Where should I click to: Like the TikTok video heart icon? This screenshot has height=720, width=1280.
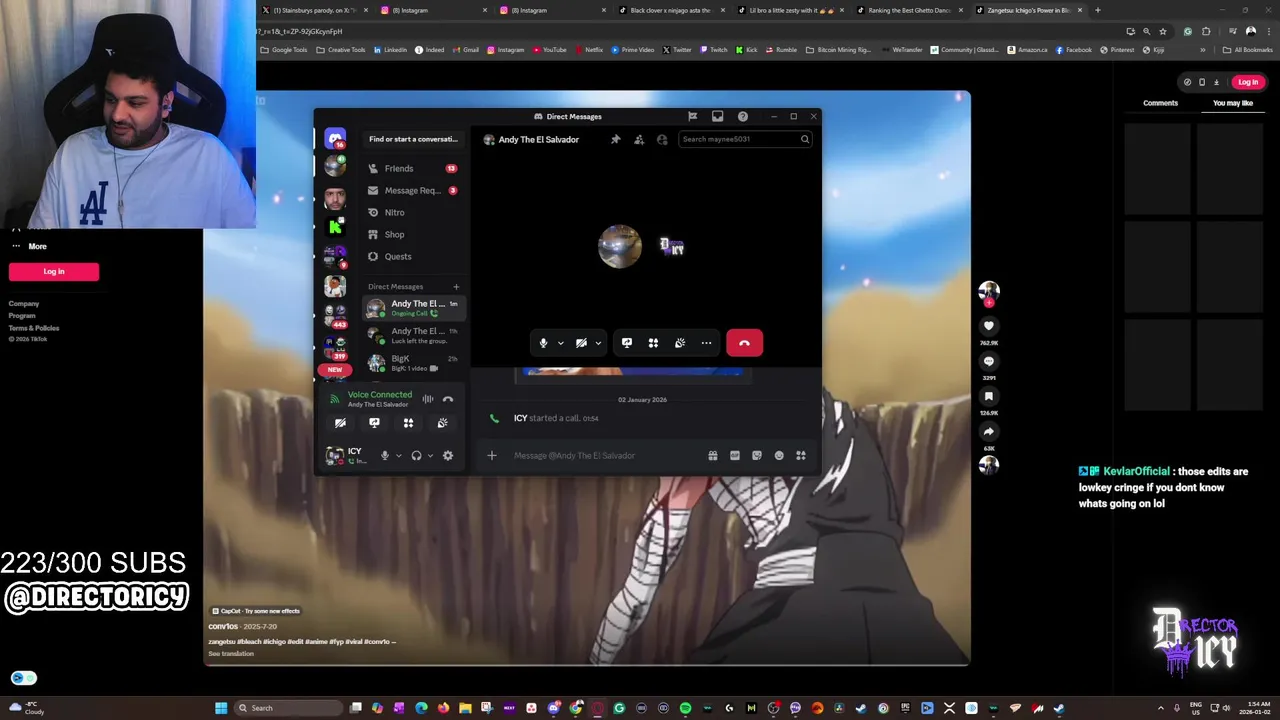pos(989,326)
